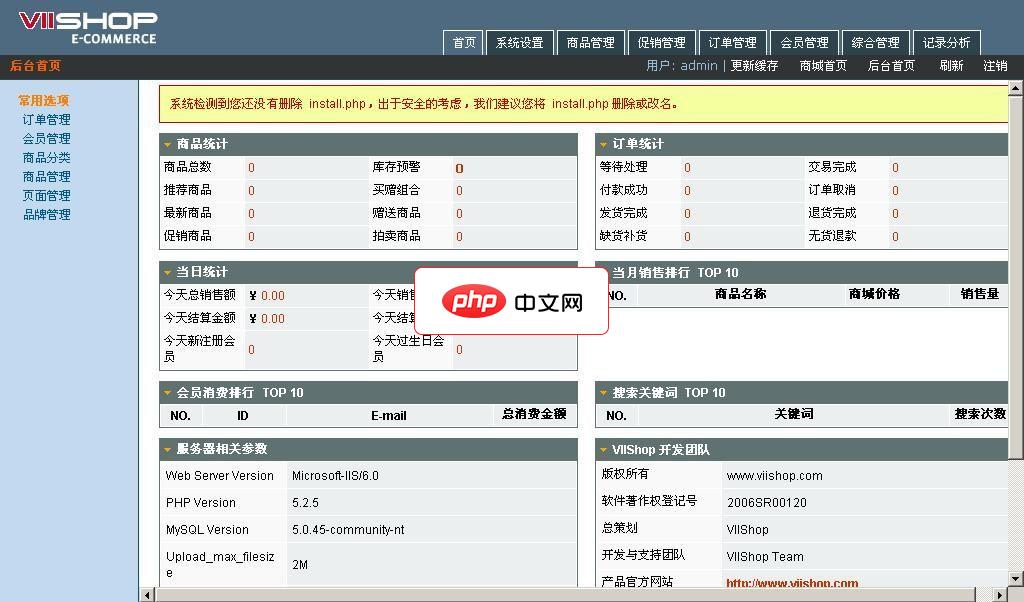
Task: Select 商品分类 in the left sidebar
Action: click(45, 157)
